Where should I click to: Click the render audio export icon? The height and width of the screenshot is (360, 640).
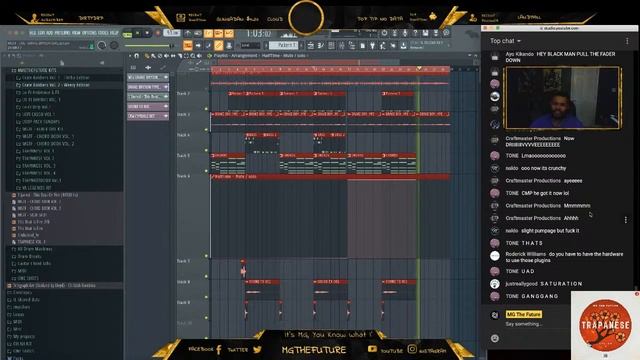(436, 33)
